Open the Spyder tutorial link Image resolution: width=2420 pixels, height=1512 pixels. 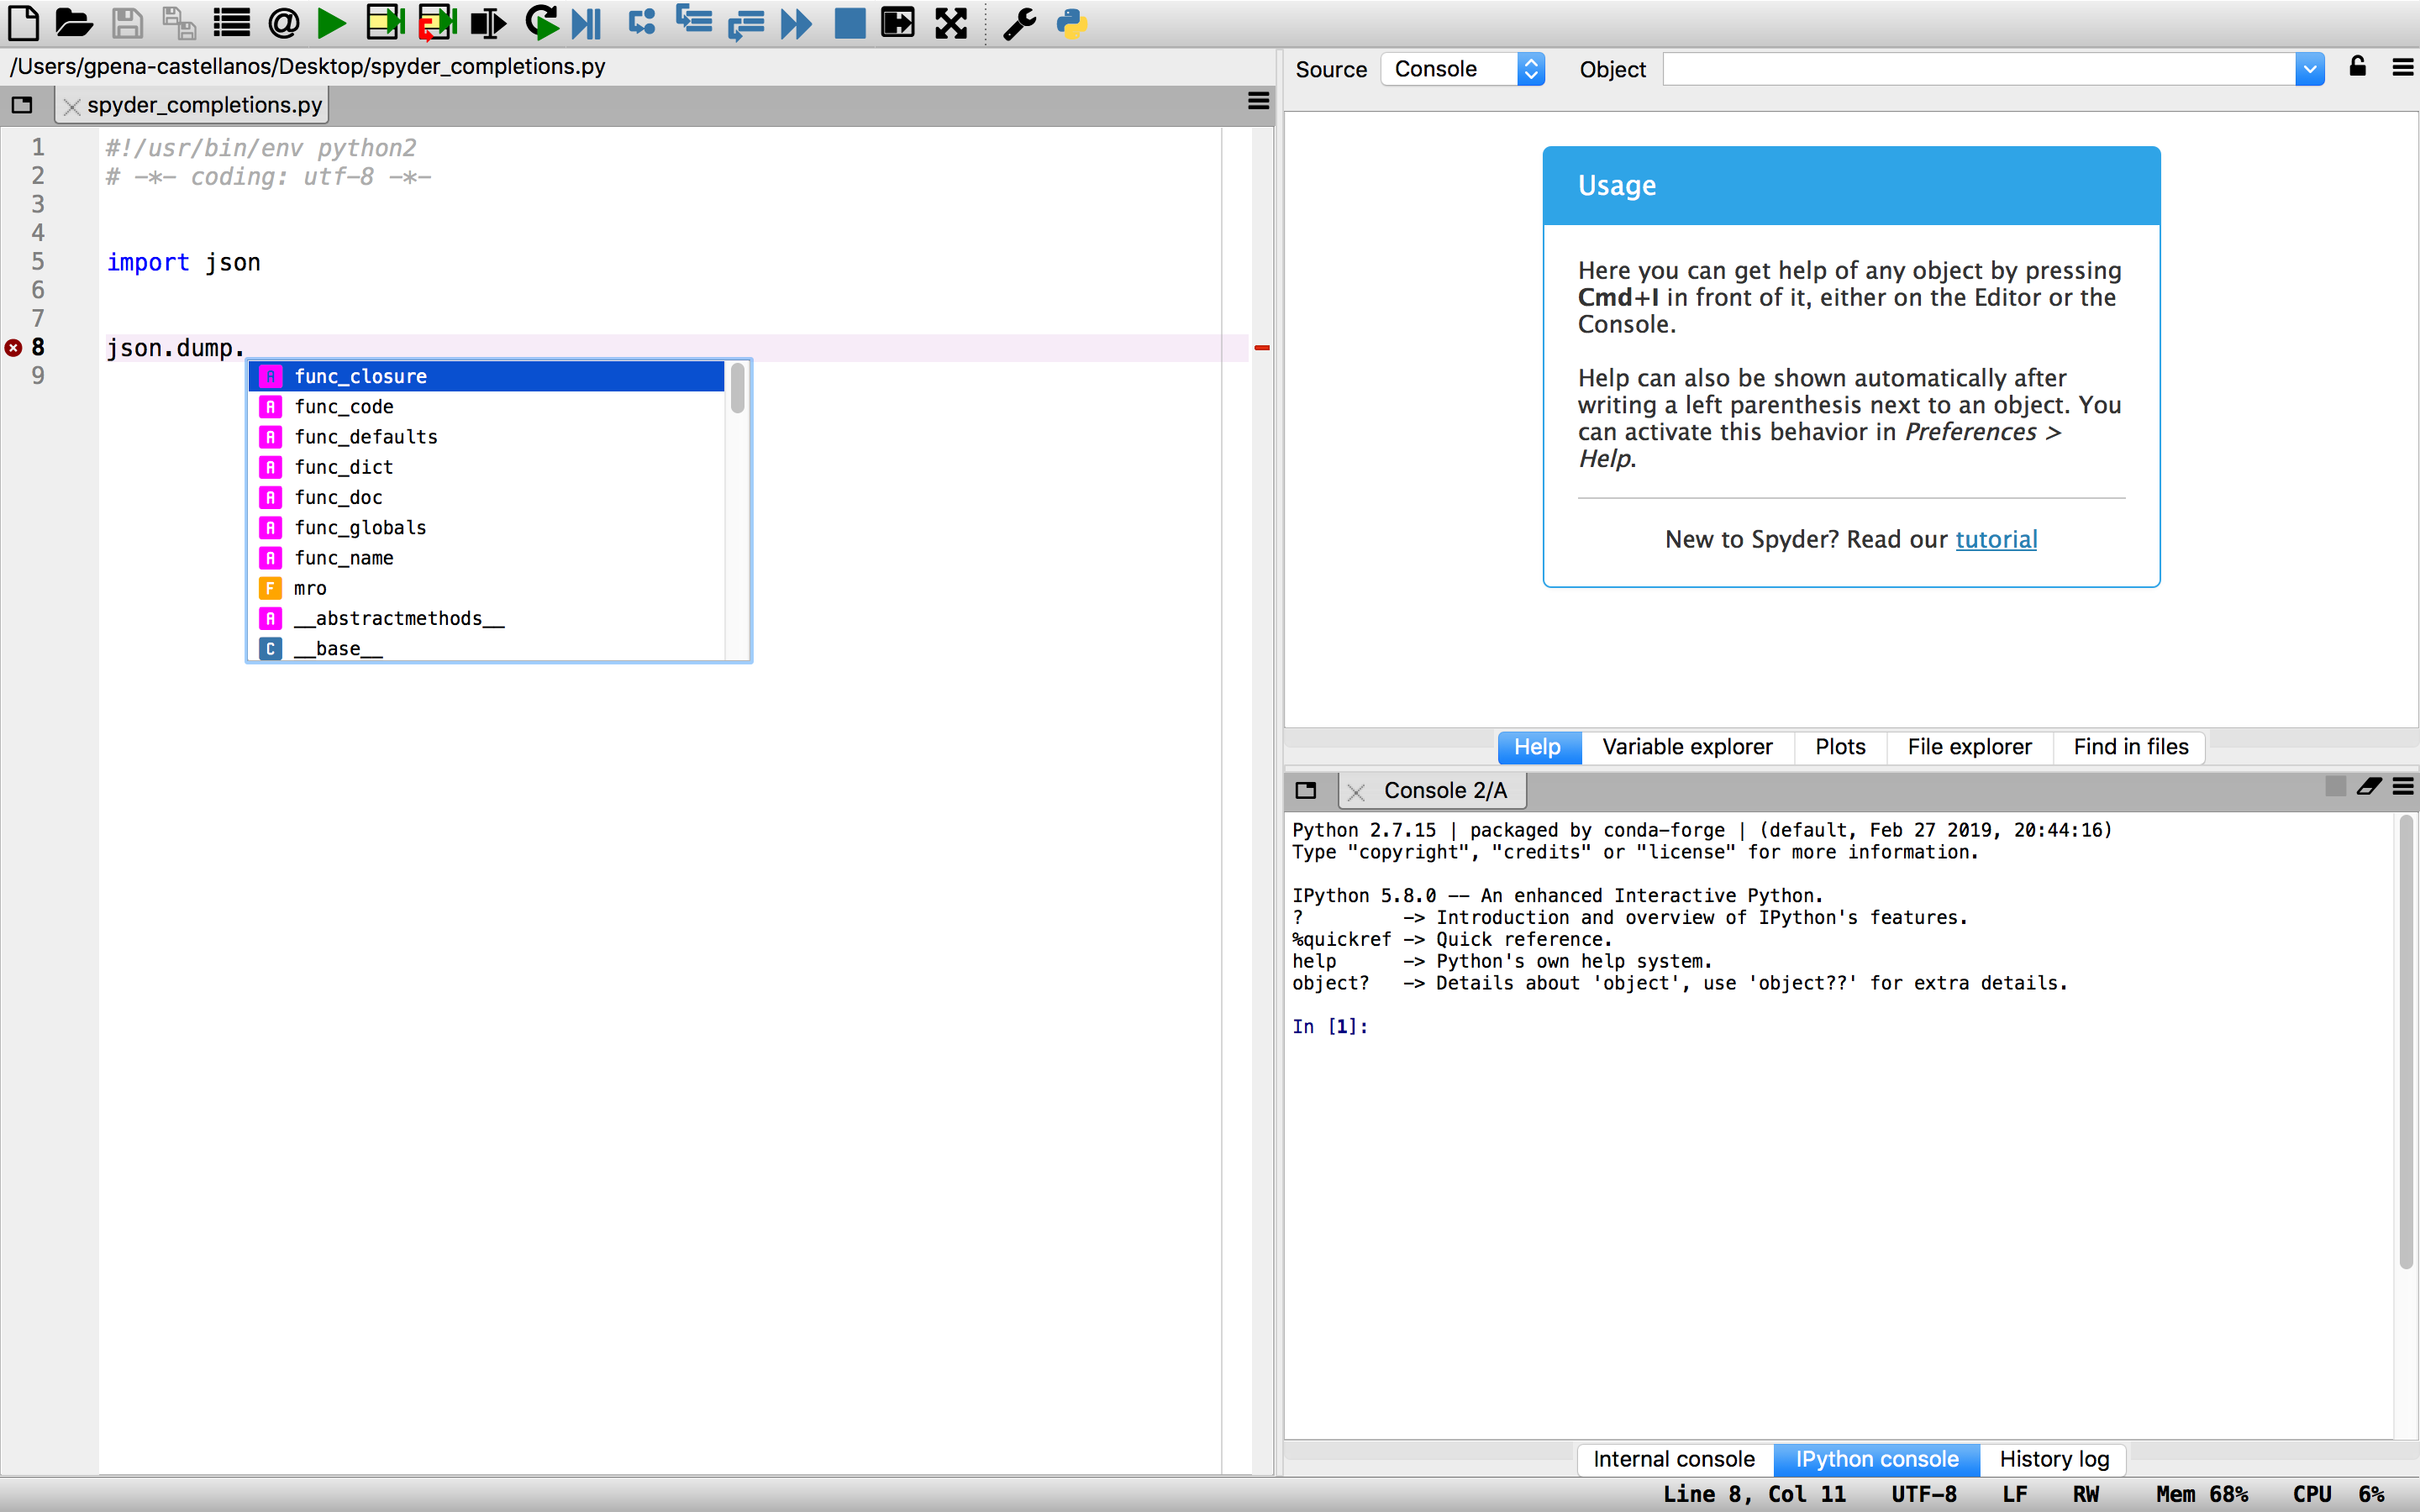1995,540
